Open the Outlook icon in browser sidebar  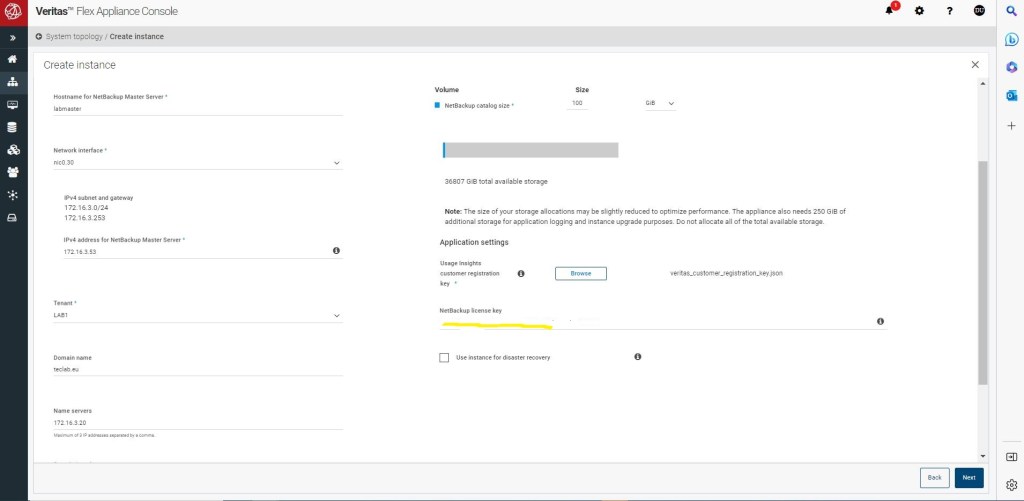(1011, 95)
